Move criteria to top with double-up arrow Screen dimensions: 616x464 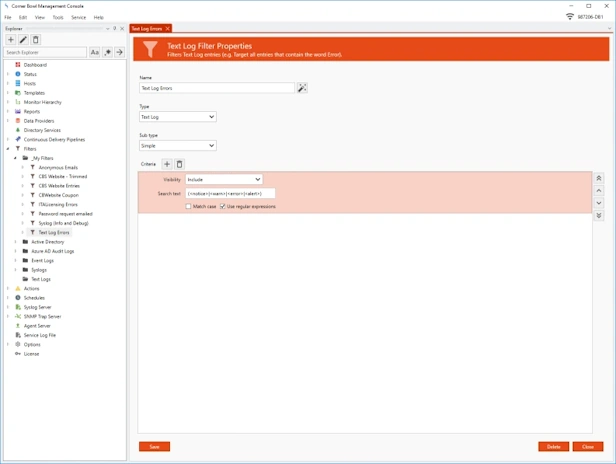point(599,178)
